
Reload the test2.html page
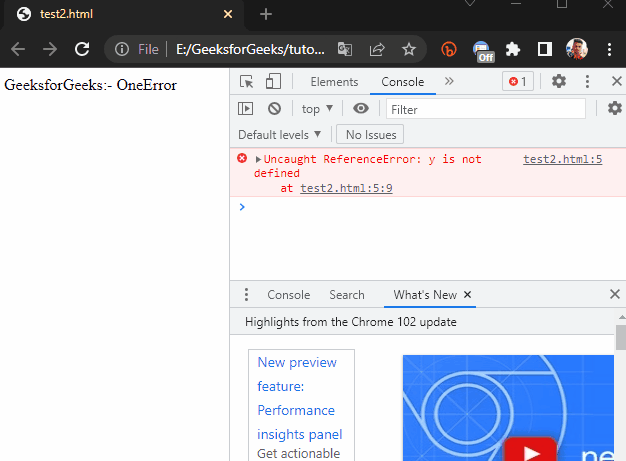(82, 49)
